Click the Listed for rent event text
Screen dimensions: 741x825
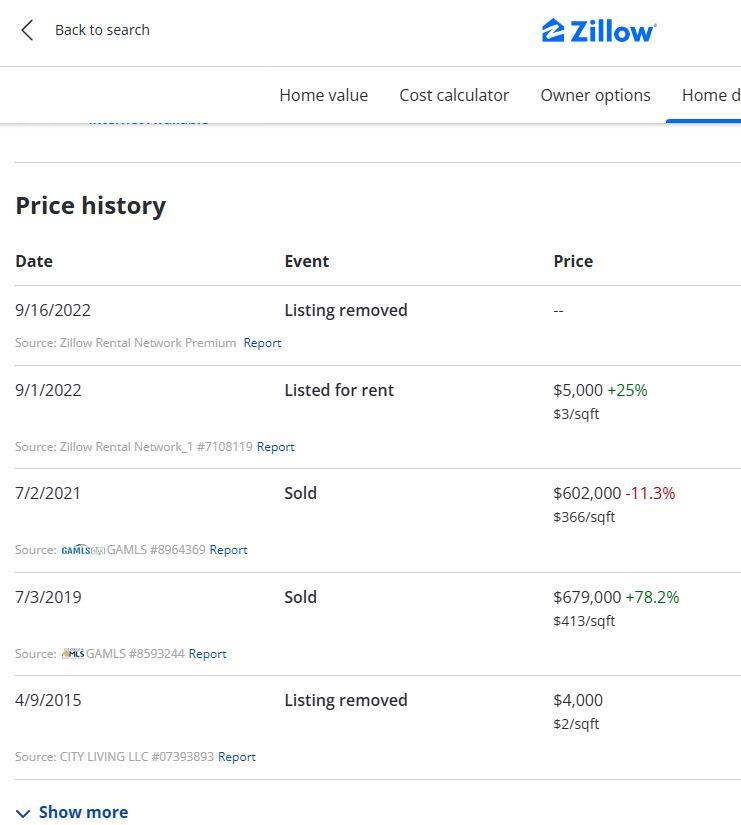pyautogui.click(x=339, y=390)
